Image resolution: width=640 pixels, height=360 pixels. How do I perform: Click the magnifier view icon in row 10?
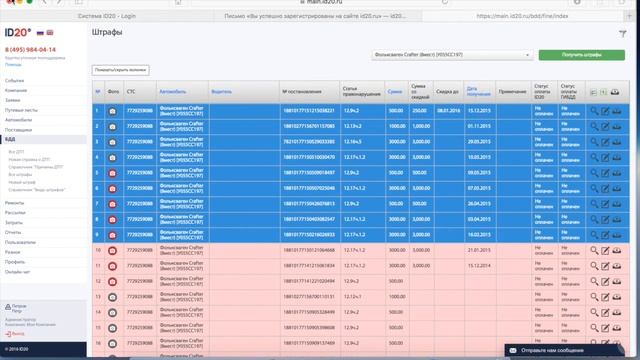pos(594,251)
